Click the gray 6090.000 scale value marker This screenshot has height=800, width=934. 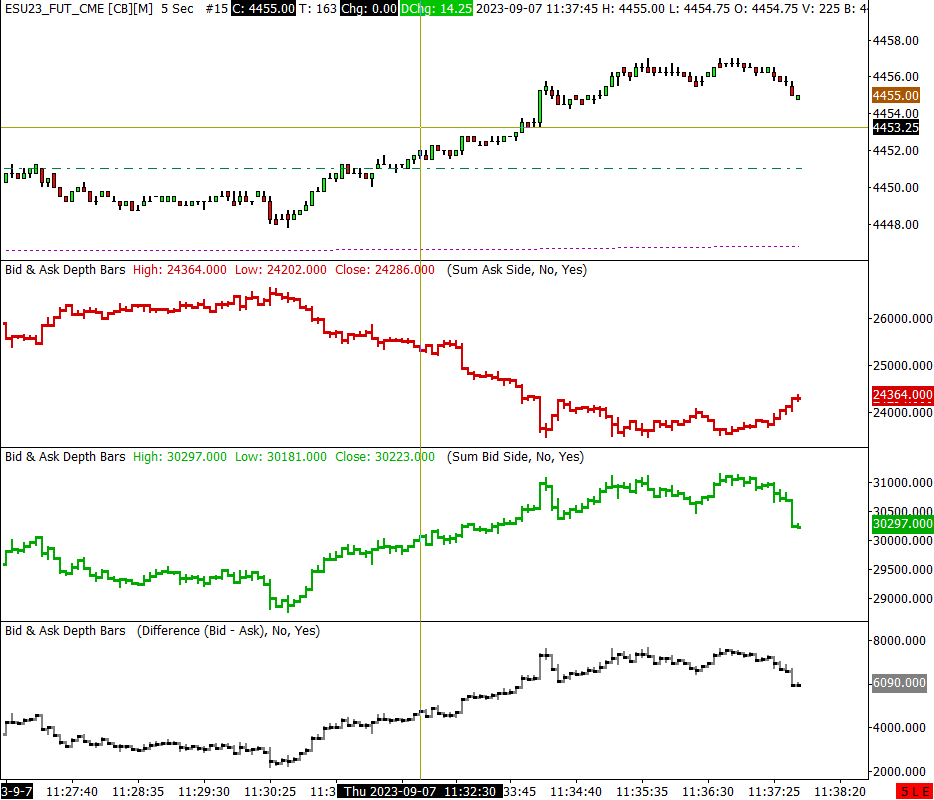click(899, 683)
